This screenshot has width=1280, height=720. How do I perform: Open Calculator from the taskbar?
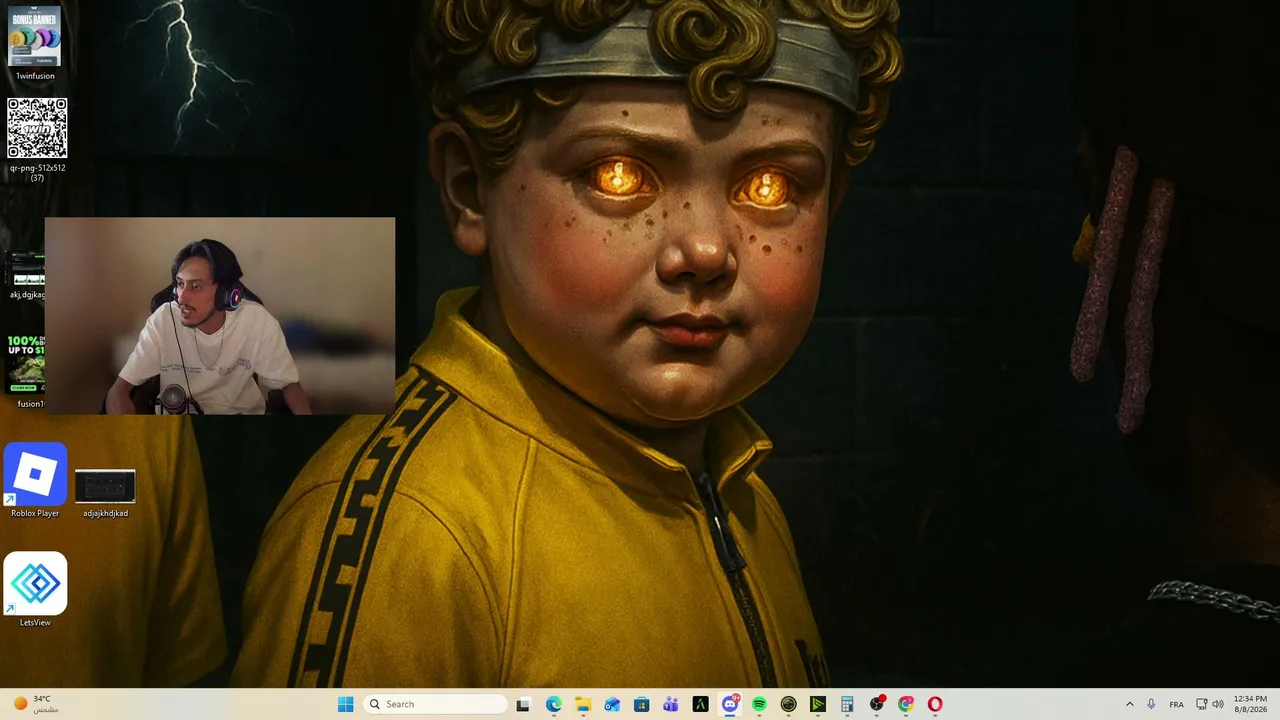(847, 704)
